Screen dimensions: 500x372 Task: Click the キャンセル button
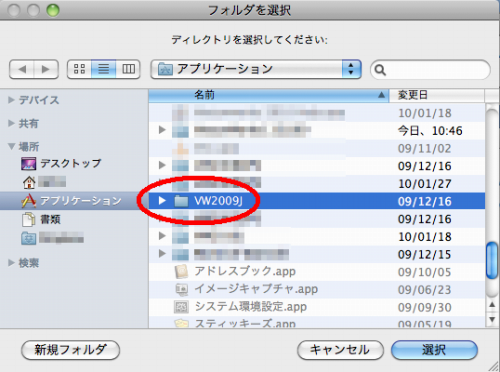(340, 350)
